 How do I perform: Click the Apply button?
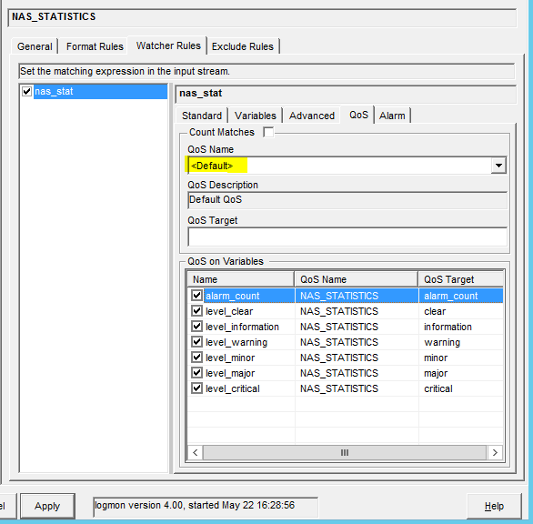47,506
